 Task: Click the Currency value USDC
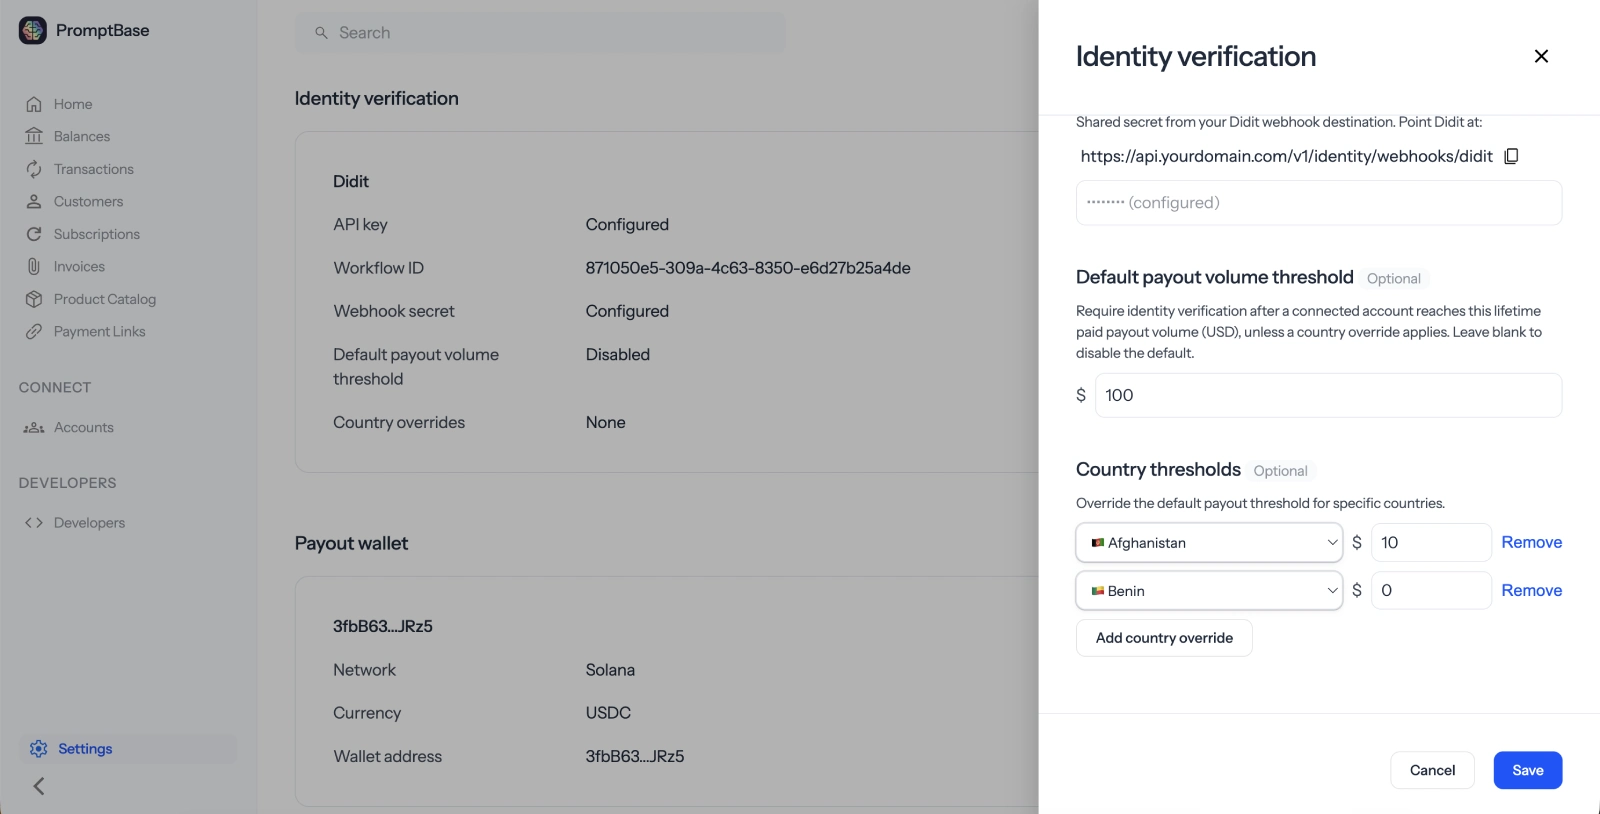click(608, 713)
